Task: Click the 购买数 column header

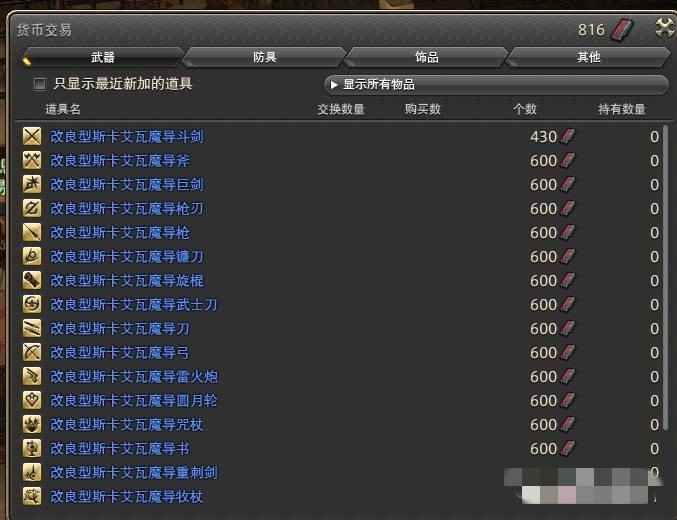Action: coord(423,109)
